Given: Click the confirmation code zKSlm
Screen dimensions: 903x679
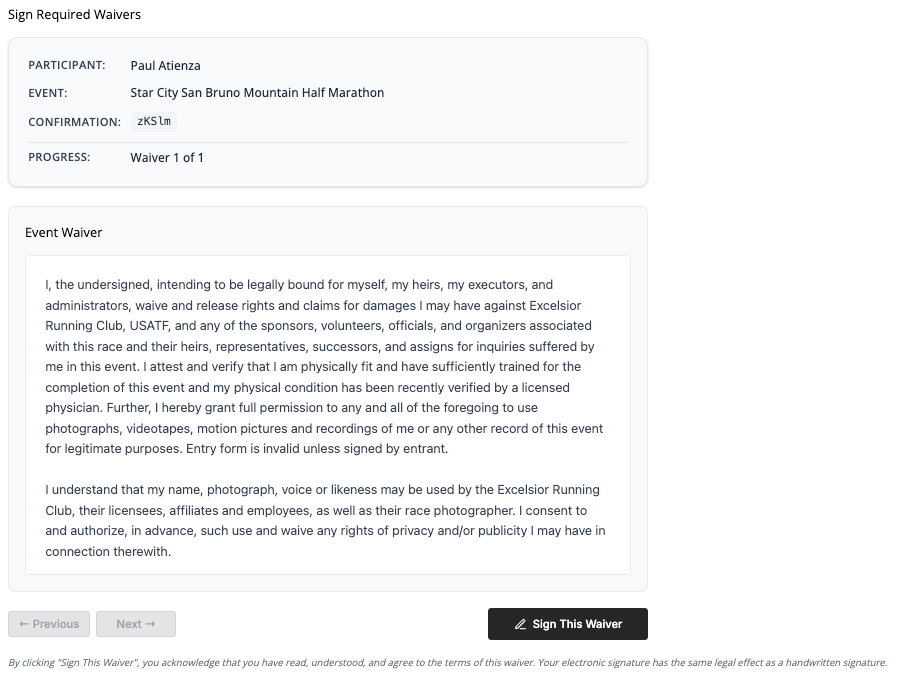Looking at the screenshot, I should point(154,121).
